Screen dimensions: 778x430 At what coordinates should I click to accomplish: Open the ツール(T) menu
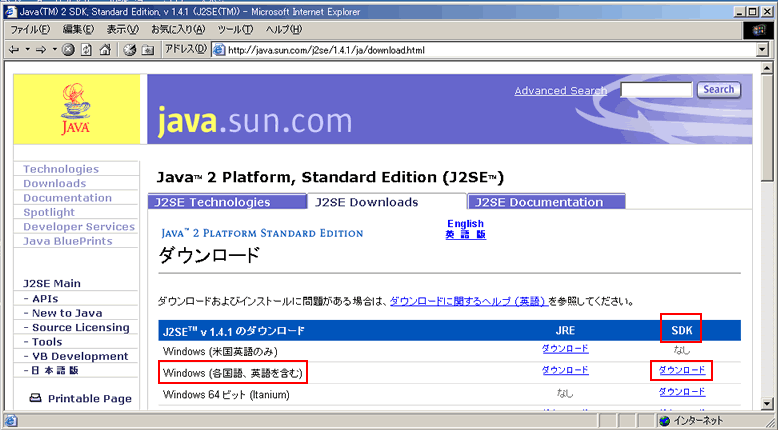coord(235,29)
